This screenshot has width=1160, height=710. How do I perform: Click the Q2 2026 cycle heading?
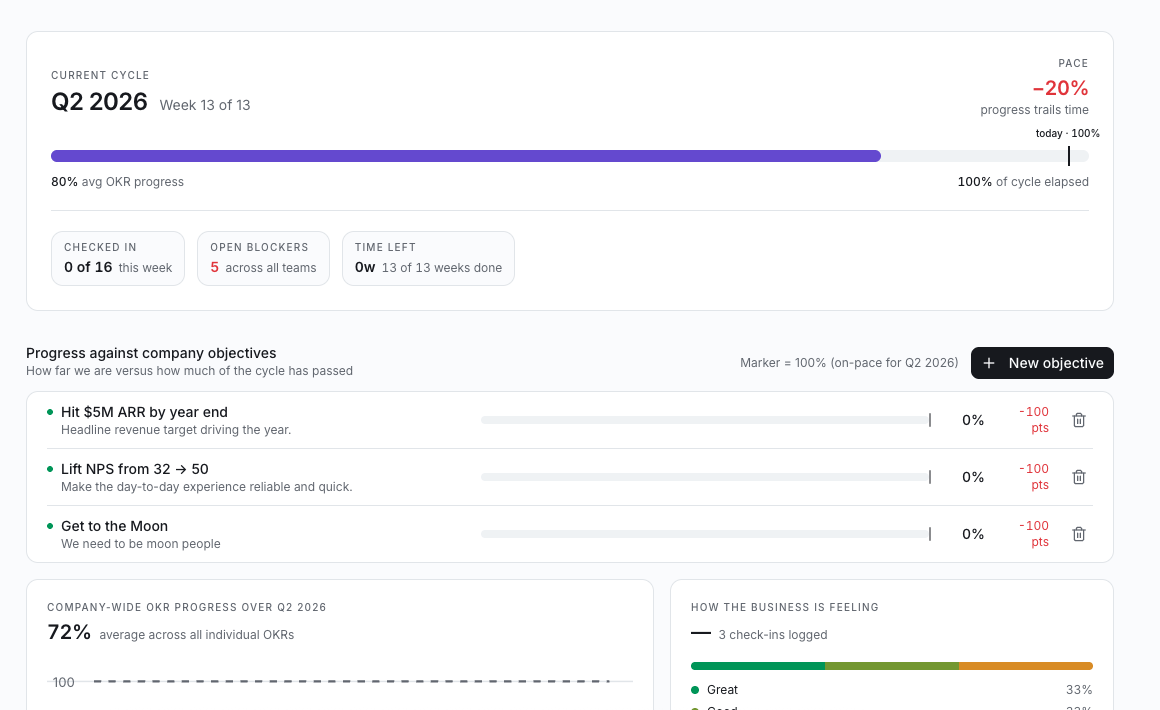click(x=99, y=101)
